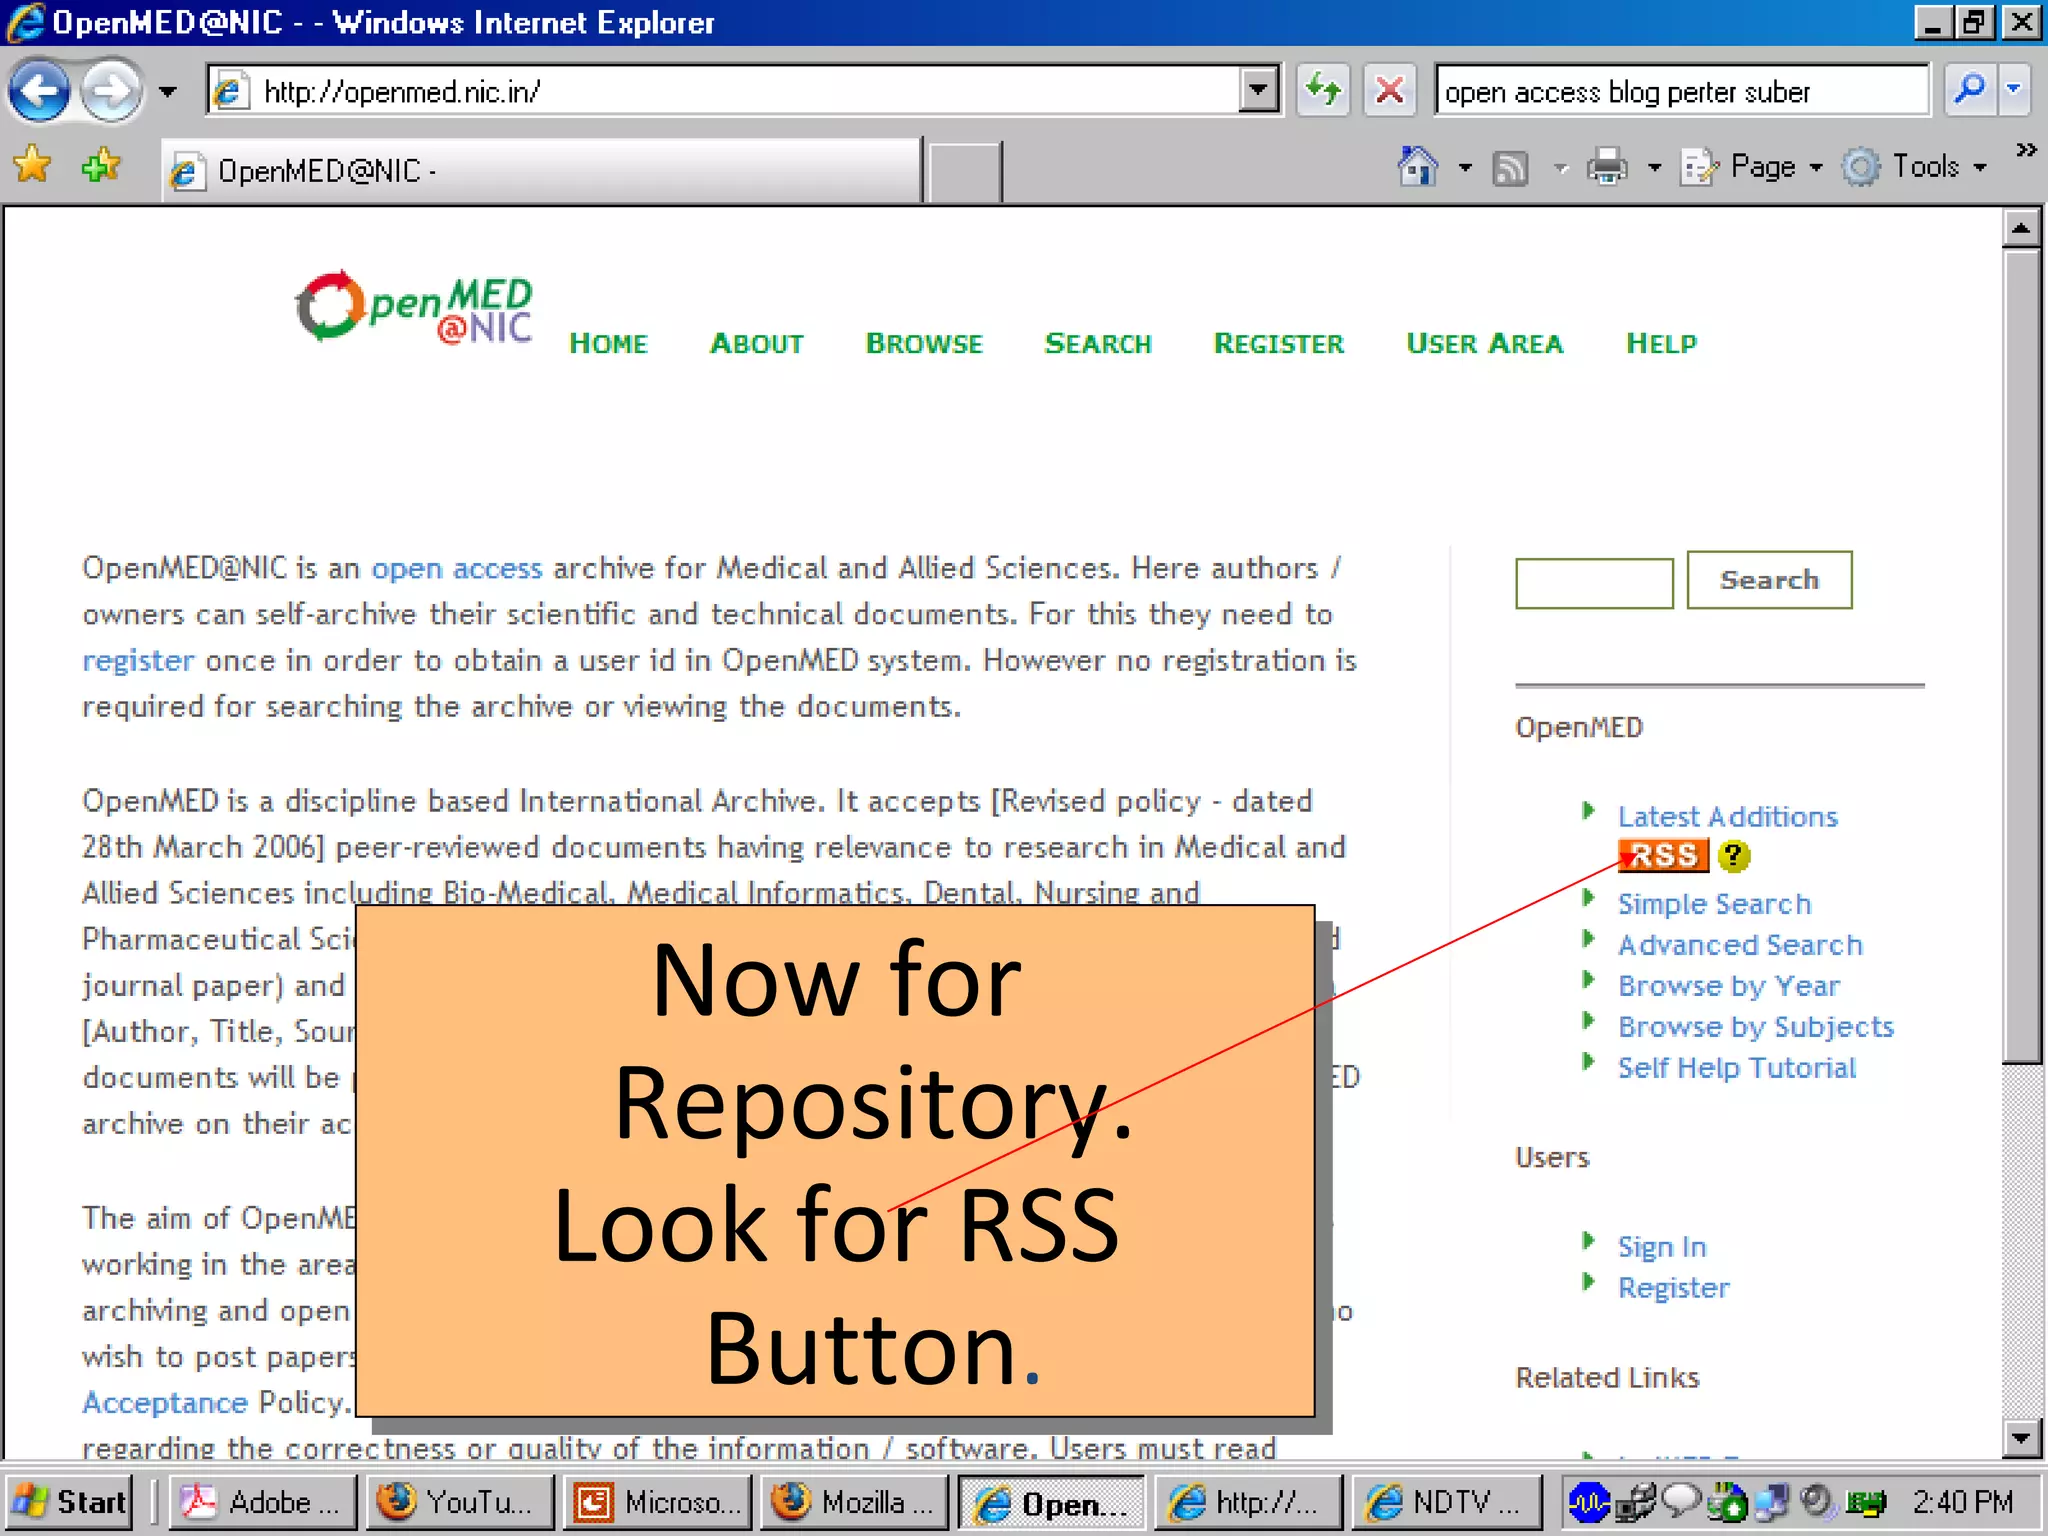This screenshot has width=2048, height=1536.
Task: Click the Refresh page icon
Action: (x=1323, y=91)
